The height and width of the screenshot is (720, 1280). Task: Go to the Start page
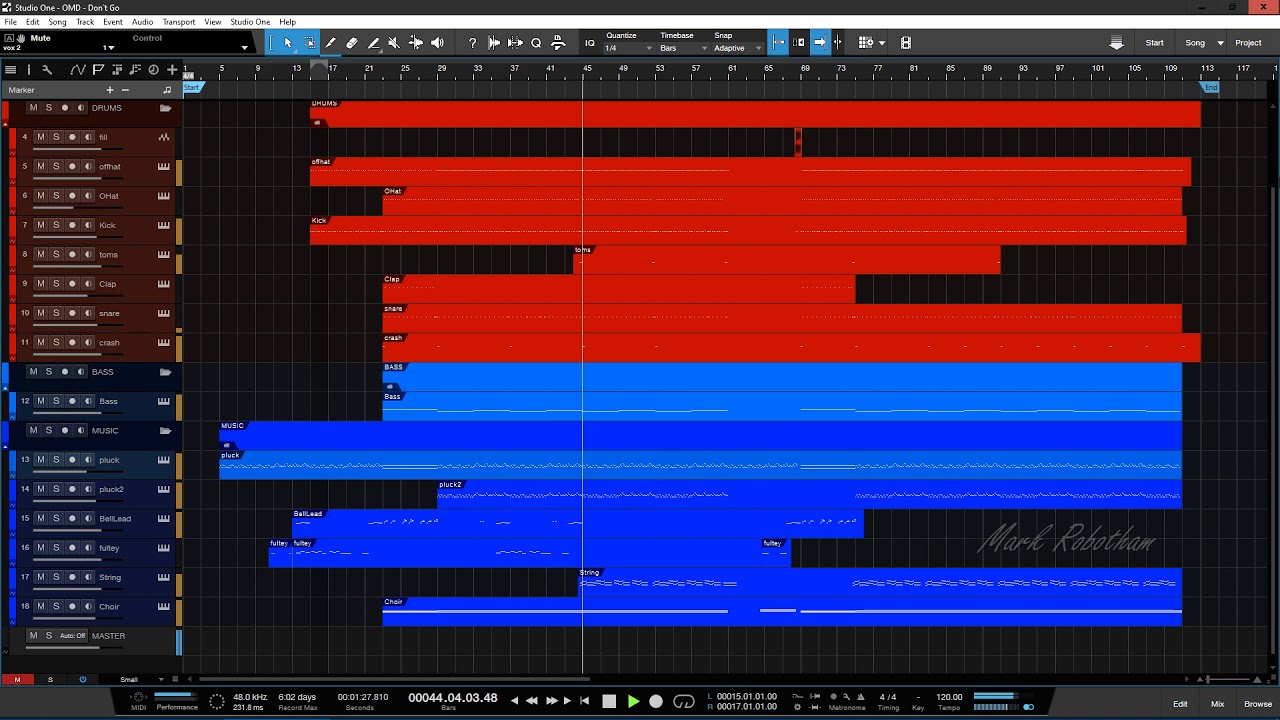(x=1154, y=43)
